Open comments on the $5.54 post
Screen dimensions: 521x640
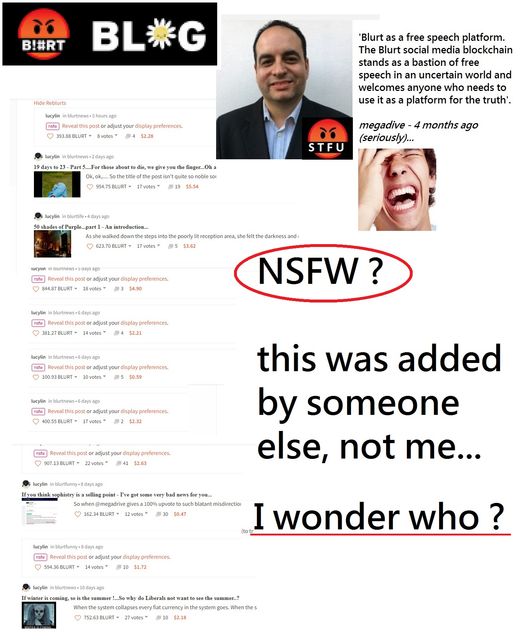tap(172, 187)
